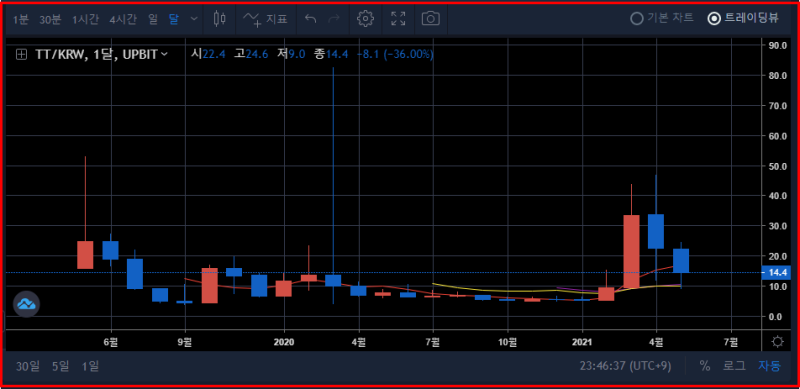Expand the timeframe dropdown chevron
Image resolution: width=800 pixels, height=389 pixels.
[194, 19]
